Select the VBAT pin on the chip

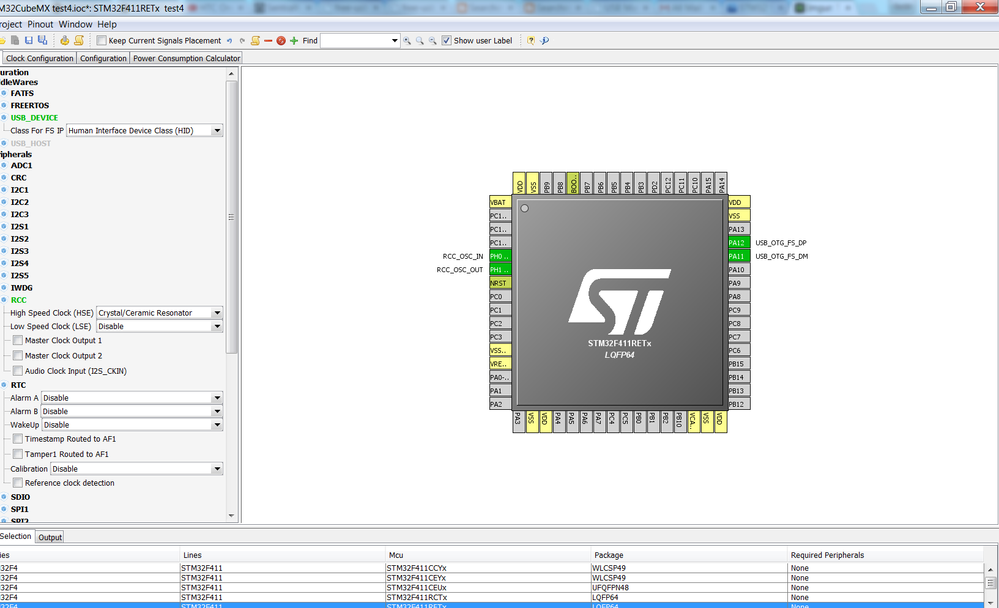(x=500, y=202)
